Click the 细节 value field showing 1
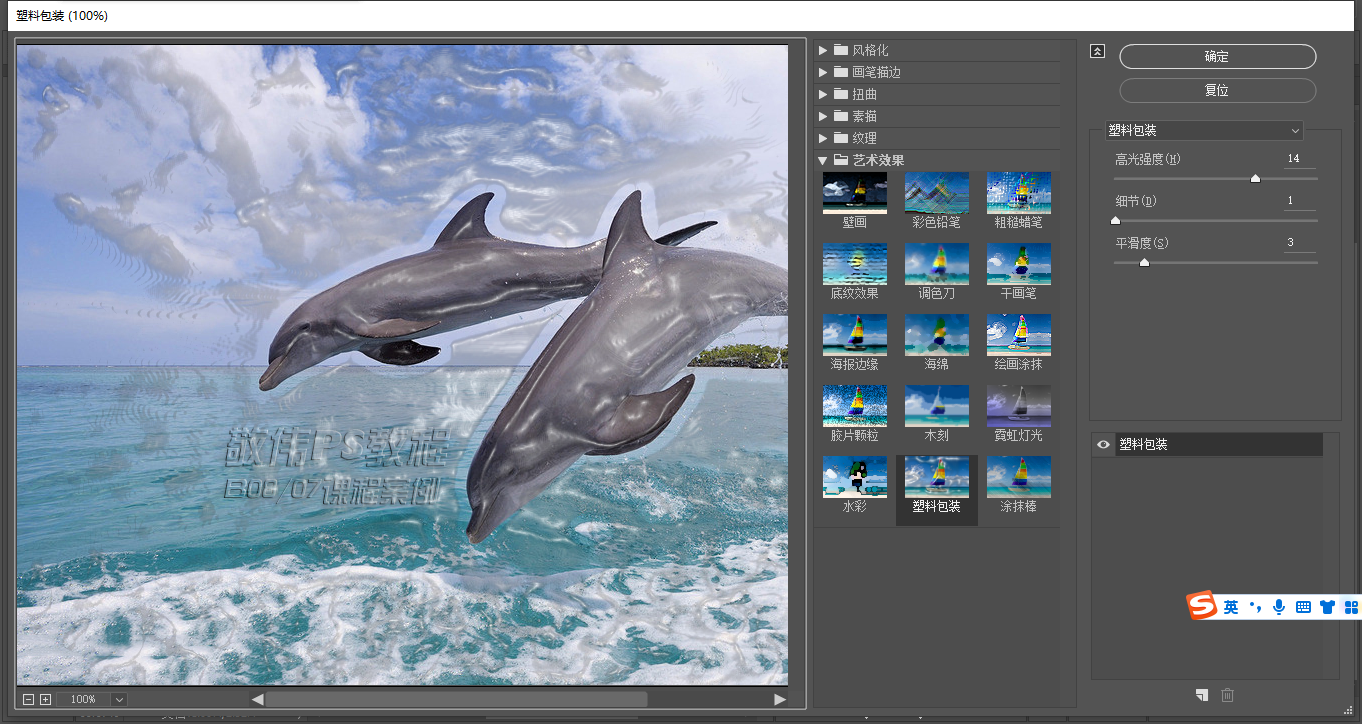Image resolution: width=1362 pixels, height=724 pixels. [1300, 201]
